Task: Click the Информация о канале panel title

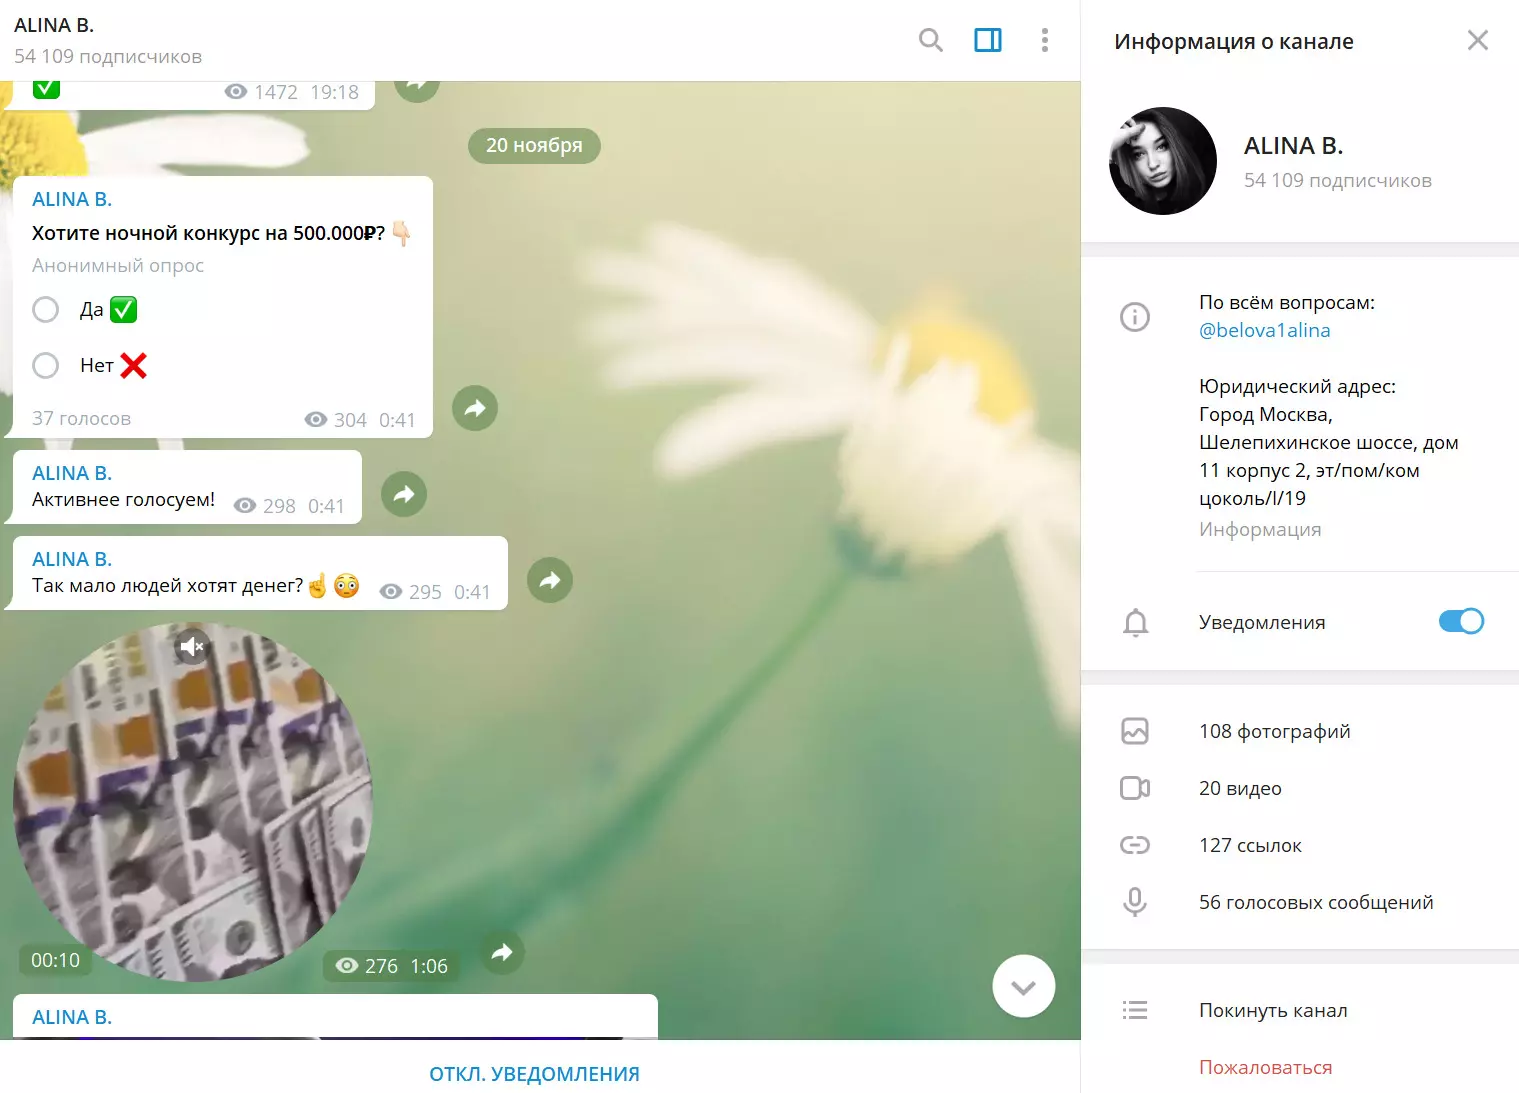Action: click(1234, 41)
